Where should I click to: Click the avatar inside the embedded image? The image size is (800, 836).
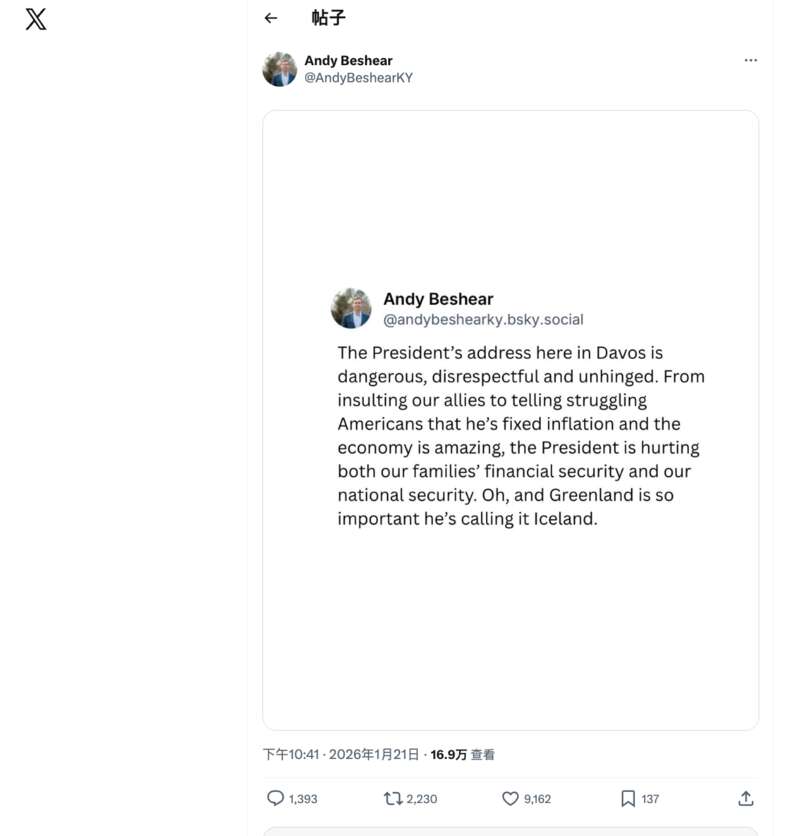[x=351, y=308]
